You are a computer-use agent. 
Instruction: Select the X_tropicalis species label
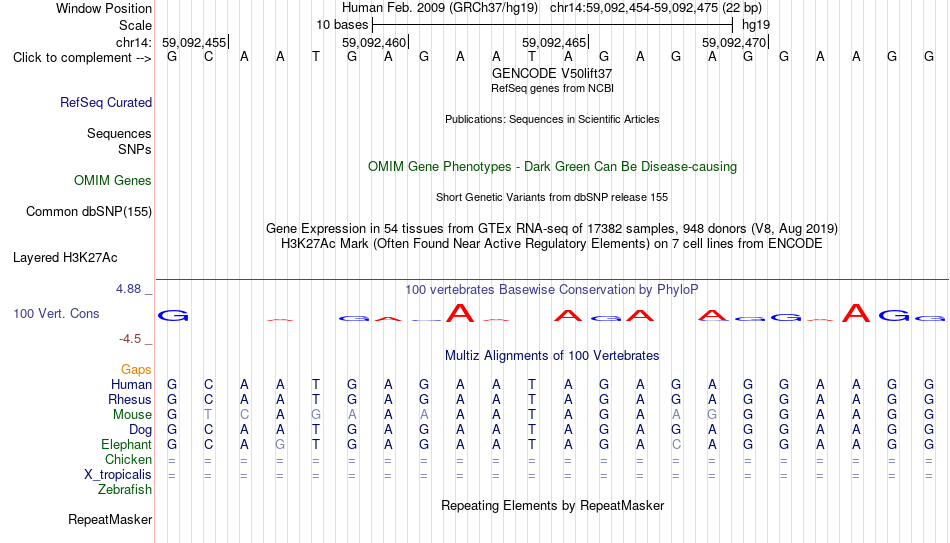[118, 475]
